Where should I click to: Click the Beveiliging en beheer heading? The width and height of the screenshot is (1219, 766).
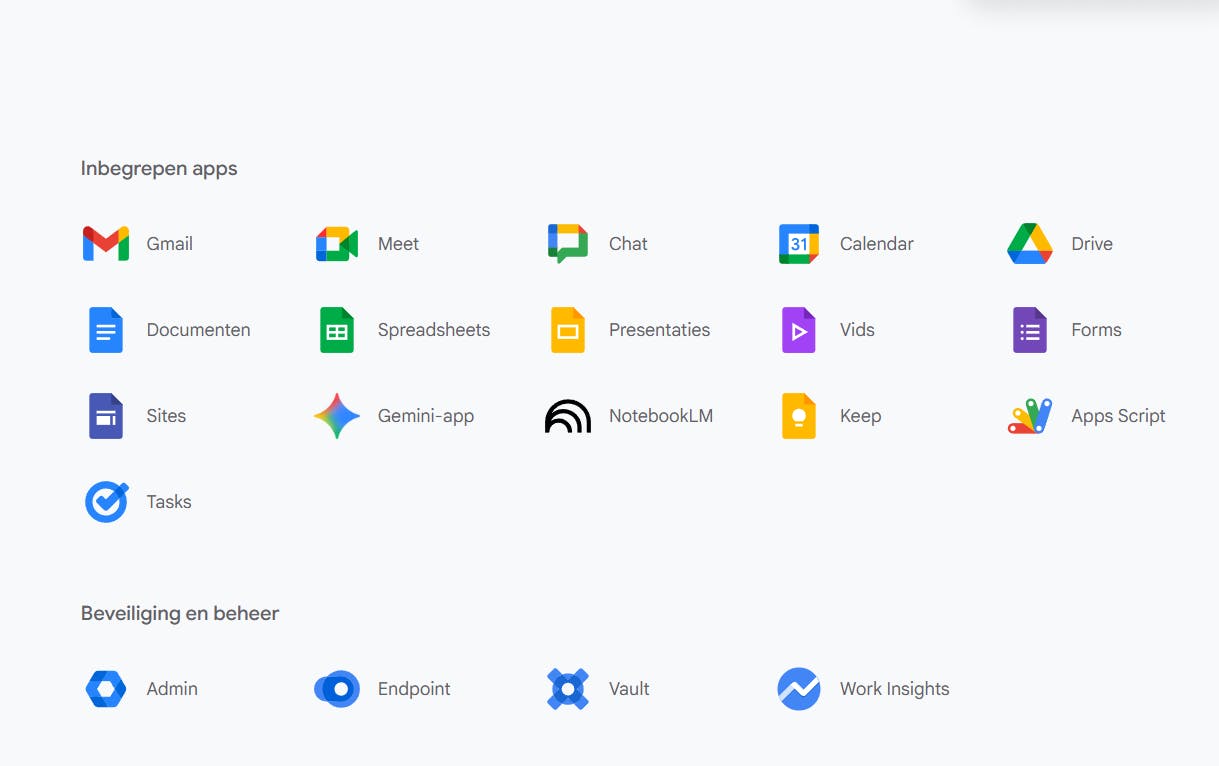pos(180,614)
